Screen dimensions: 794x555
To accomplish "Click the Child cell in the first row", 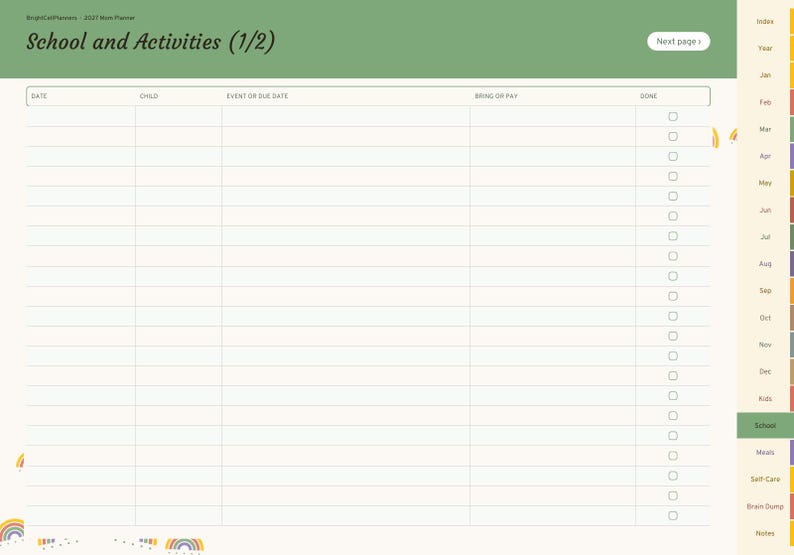I will coord(179,116).
